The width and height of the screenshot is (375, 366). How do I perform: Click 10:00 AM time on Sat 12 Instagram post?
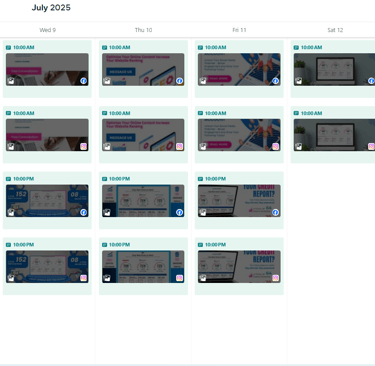pyautogui.click(x=311, y=113)
